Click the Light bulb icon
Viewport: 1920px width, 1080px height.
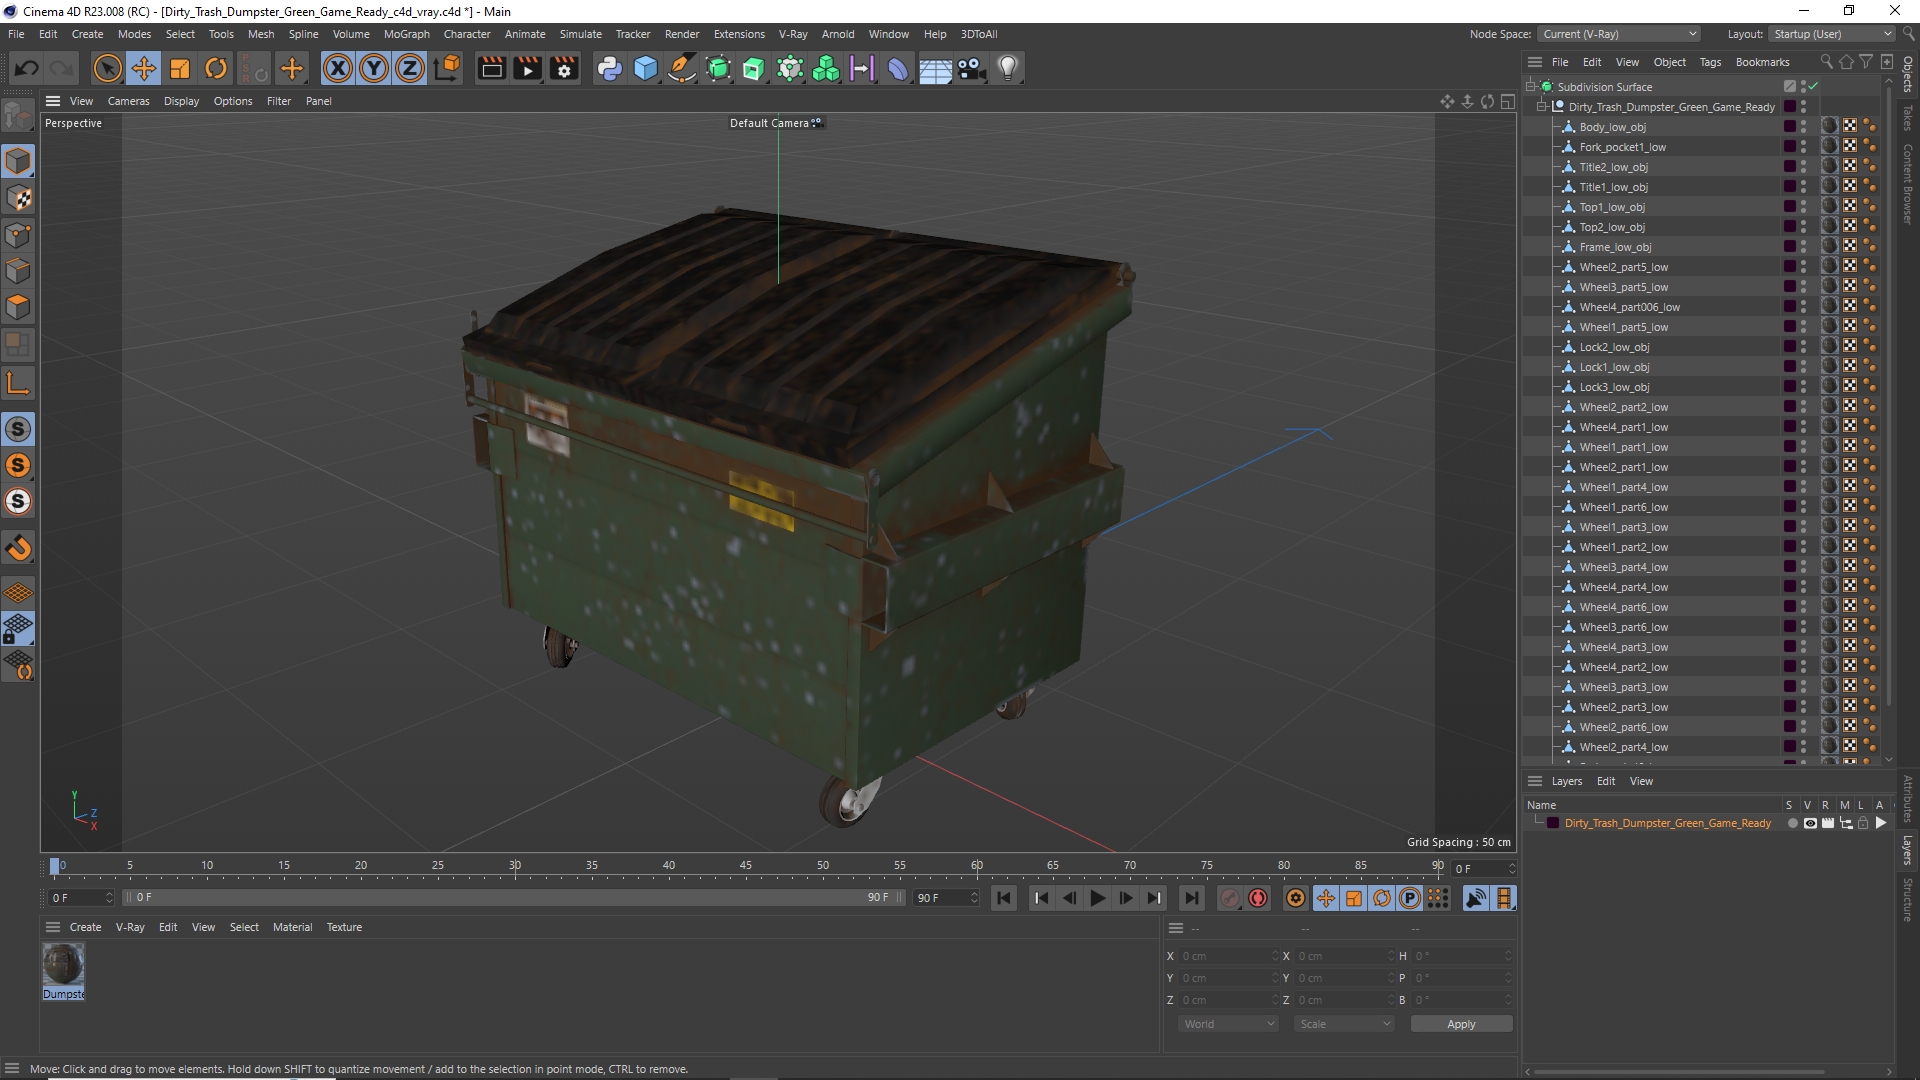(x=1008, y=68)
